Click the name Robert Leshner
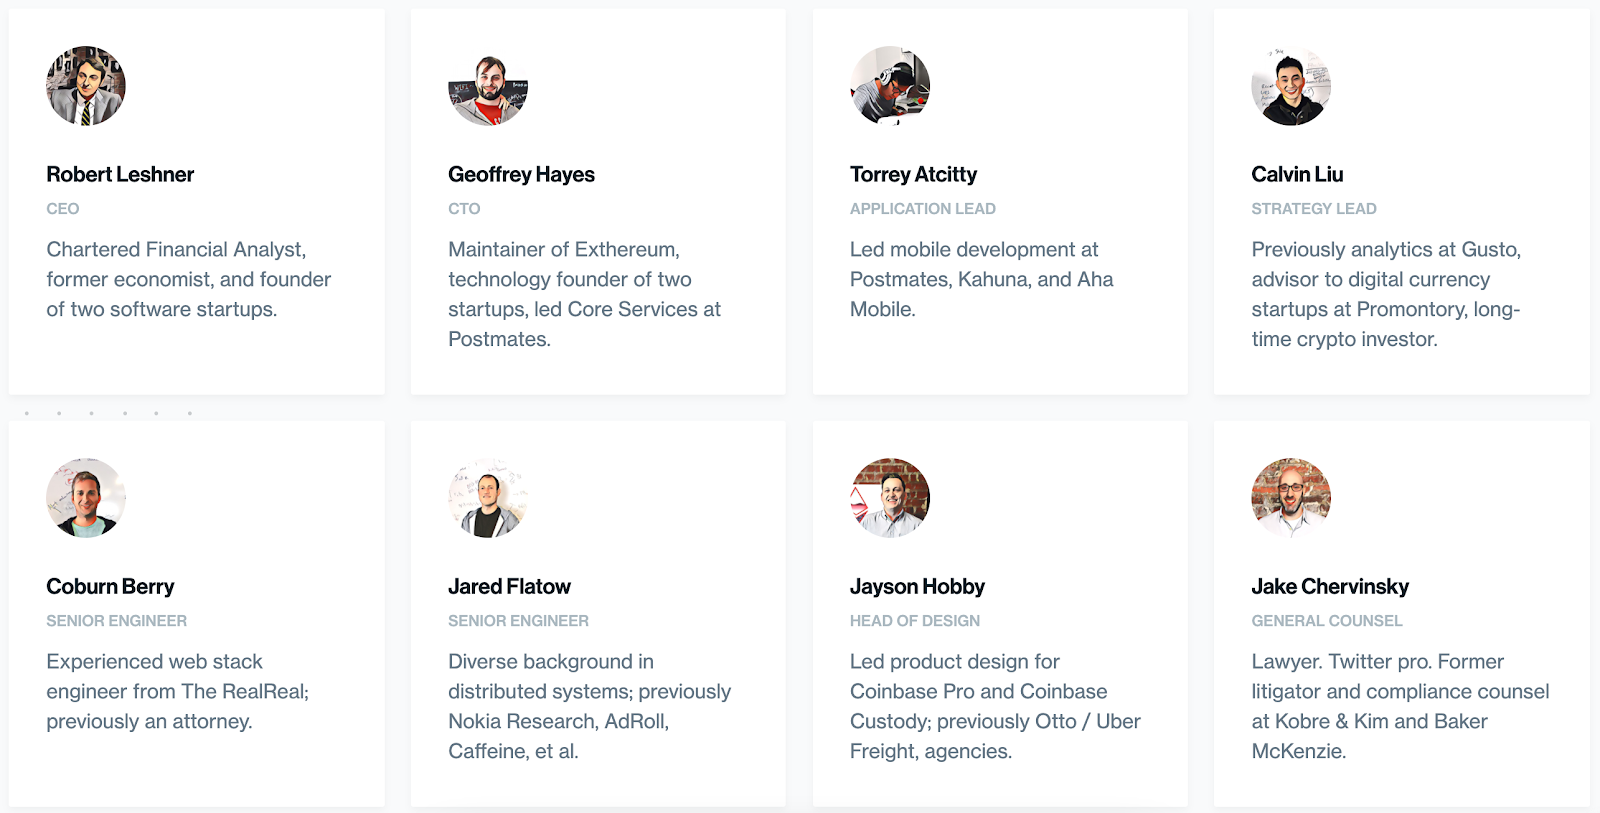 (120, 174)
